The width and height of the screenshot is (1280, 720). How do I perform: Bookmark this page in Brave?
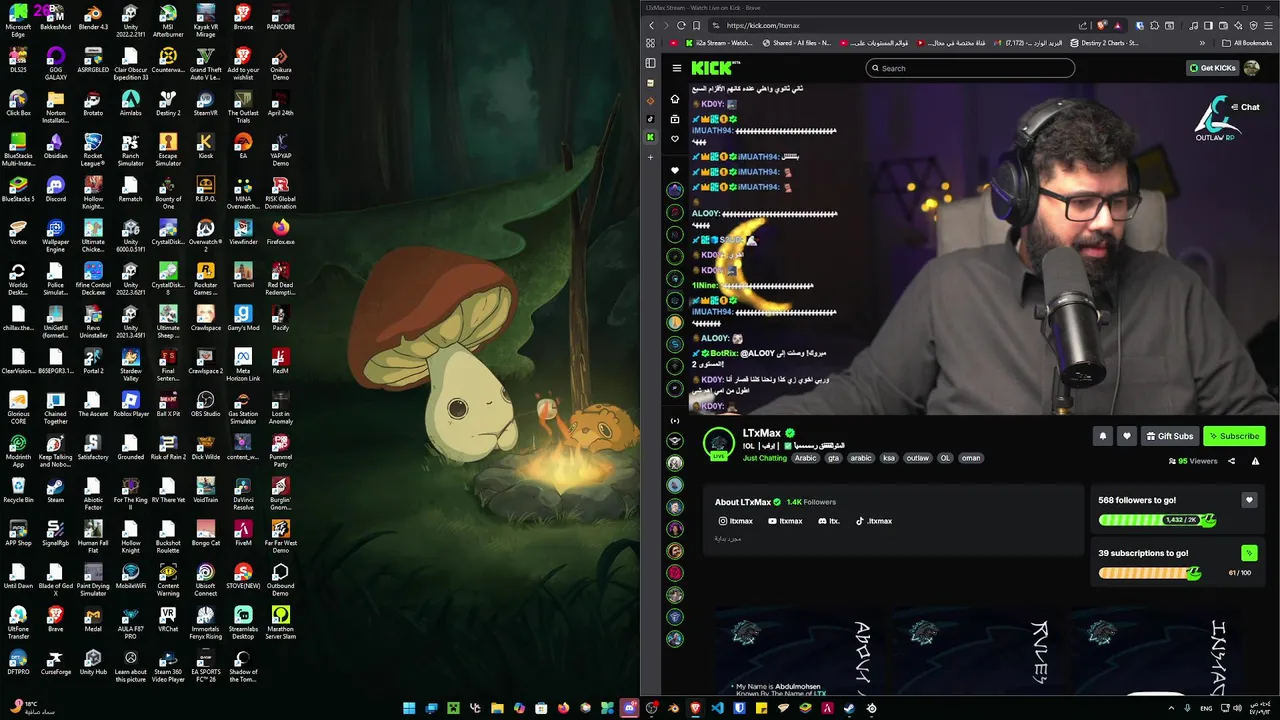[697, 25]
